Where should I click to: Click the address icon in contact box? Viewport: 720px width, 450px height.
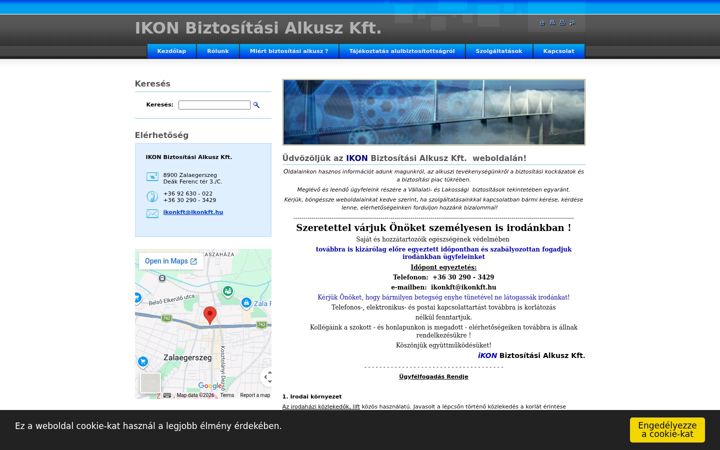point(152,177)
